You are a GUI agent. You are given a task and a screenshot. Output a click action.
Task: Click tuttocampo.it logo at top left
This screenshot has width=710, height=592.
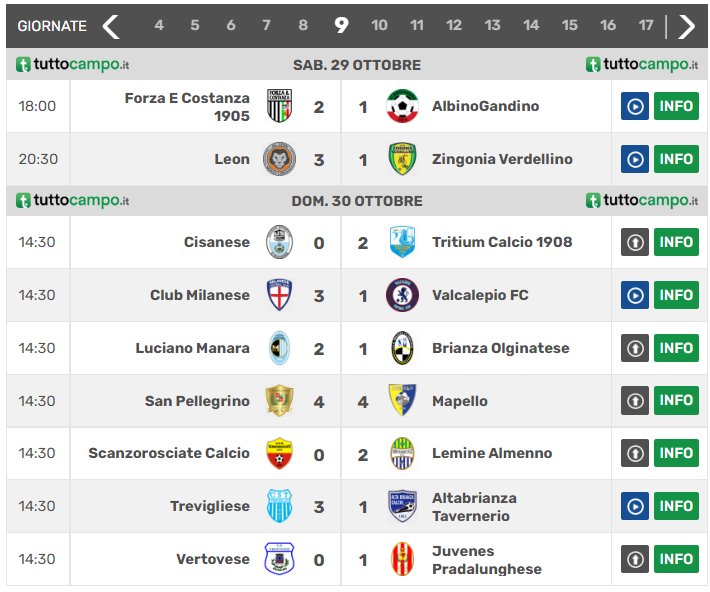click(x=72, y=65)
